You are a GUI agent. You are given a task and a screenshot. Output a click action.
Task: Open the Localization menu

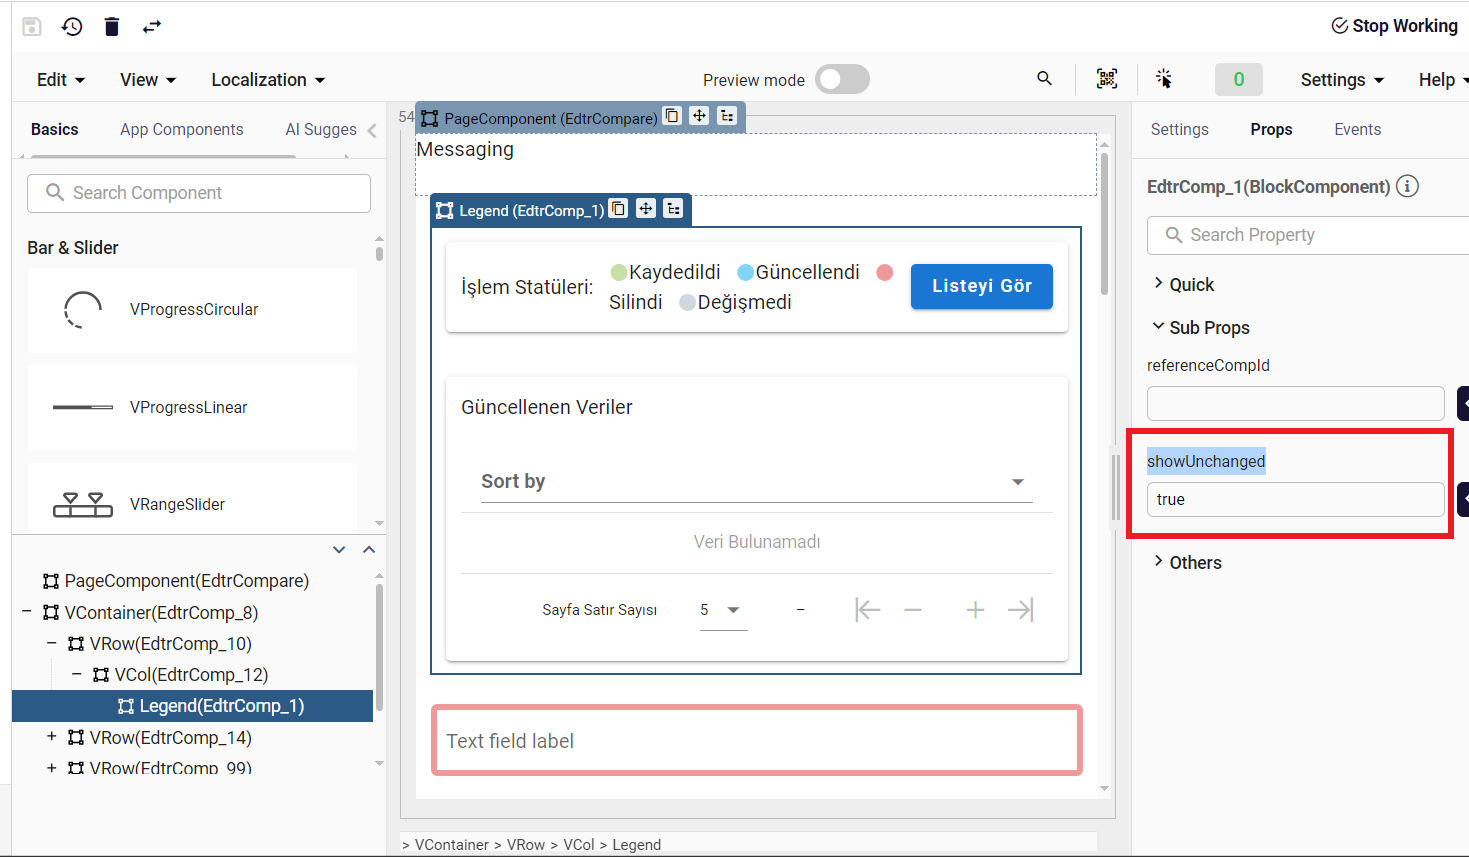click(268, 80)
